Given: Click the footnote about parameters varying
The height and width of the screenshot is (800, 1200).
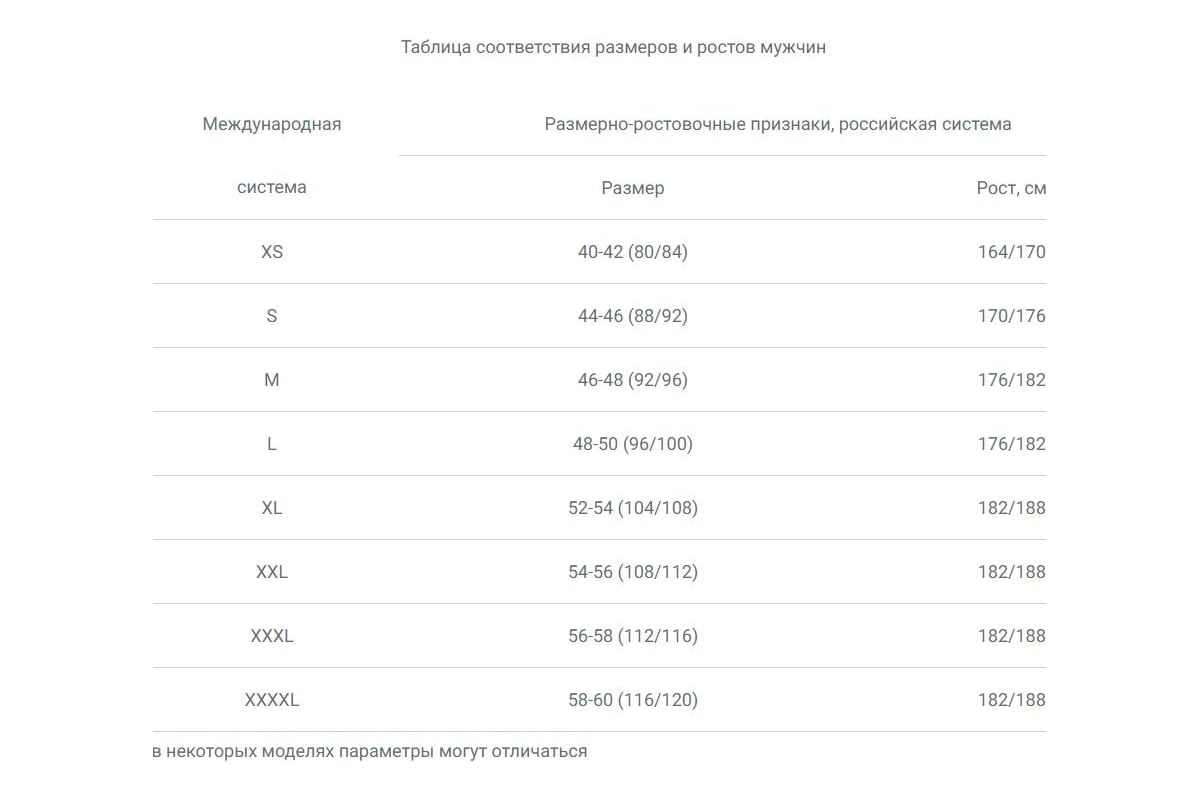Looking at the screenshot, I should pos(370,751).
